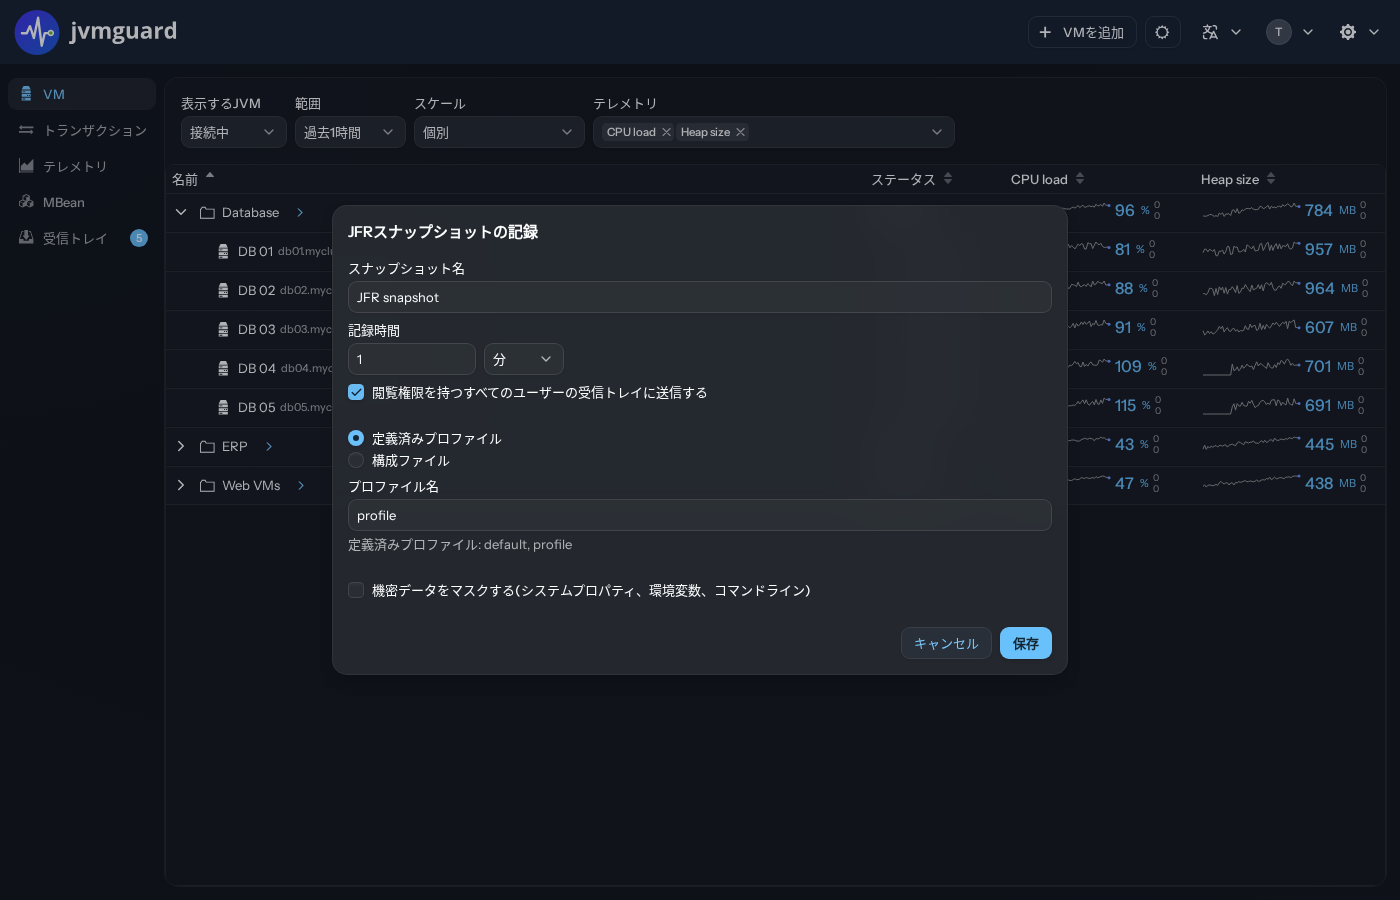
Task: Go to the MBean section
Action: click(82, 202)
